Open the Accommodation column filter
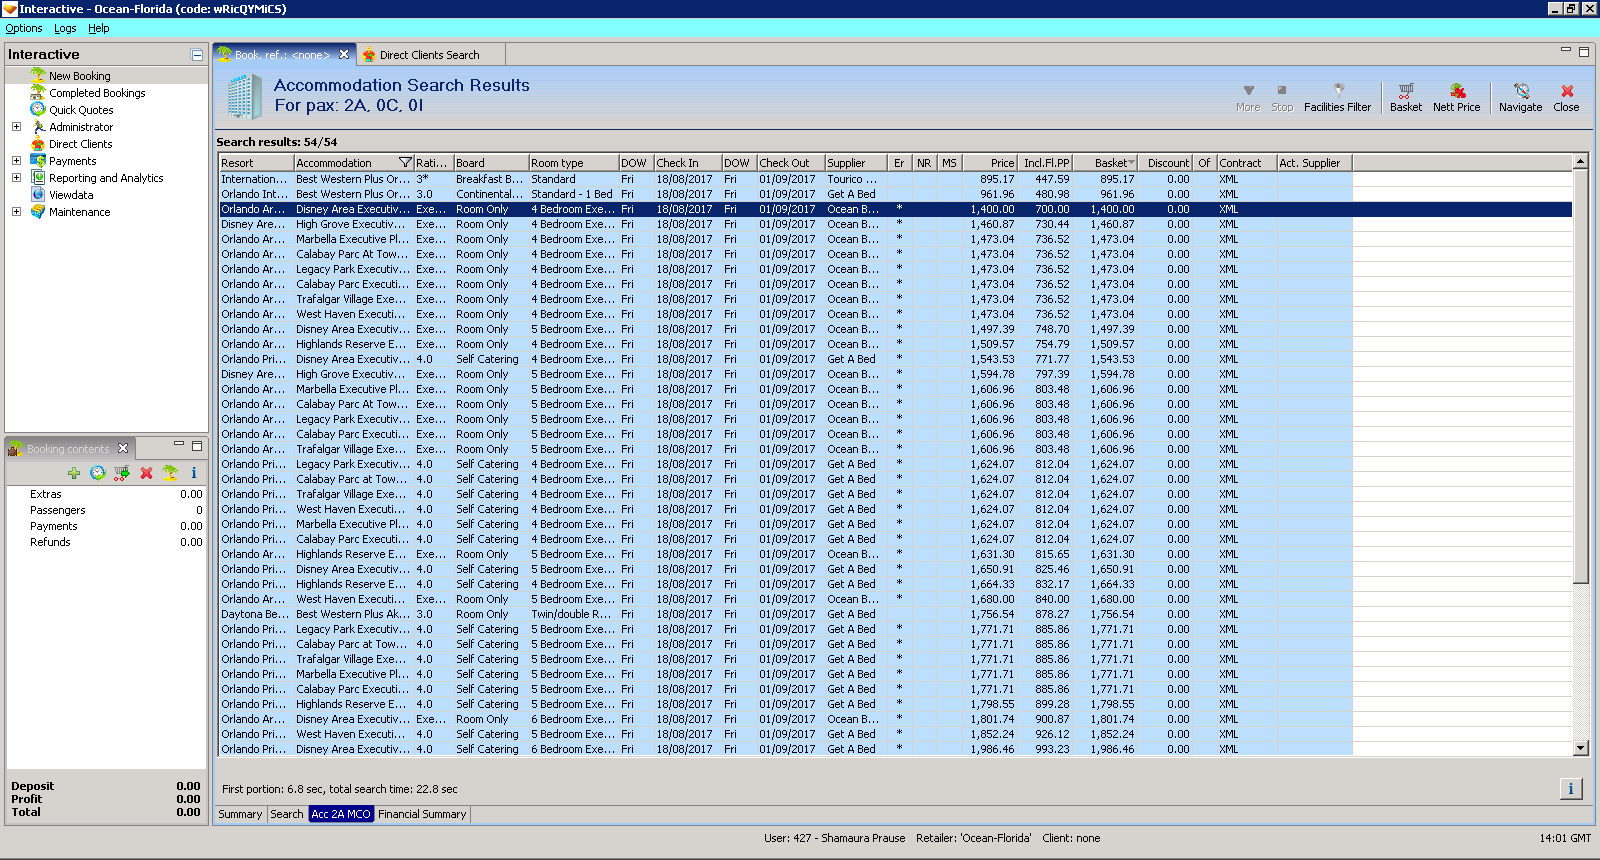The height and width of the screenshot is (860, 1600). tap(405, 163)
